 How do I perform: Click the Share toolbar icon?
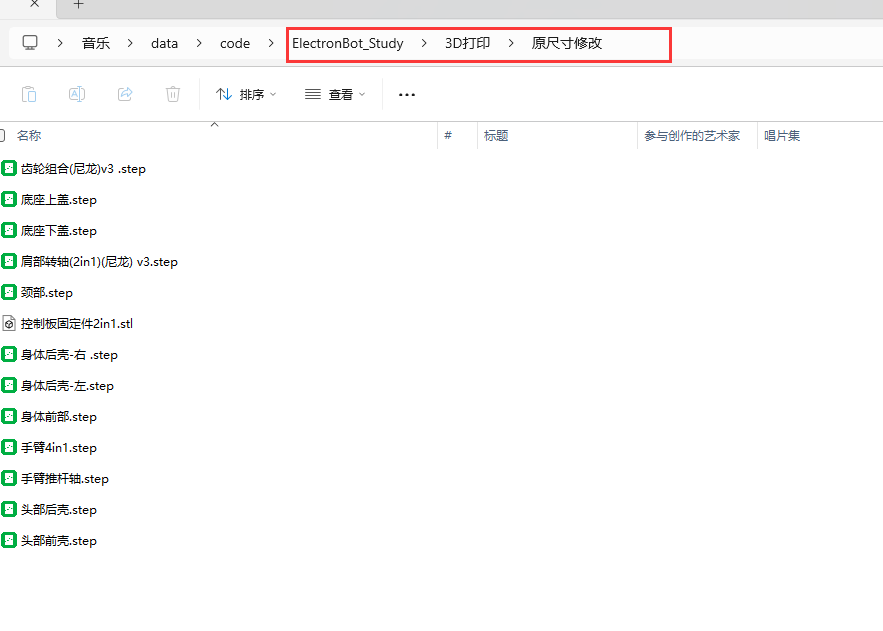(x=125, y=94)
